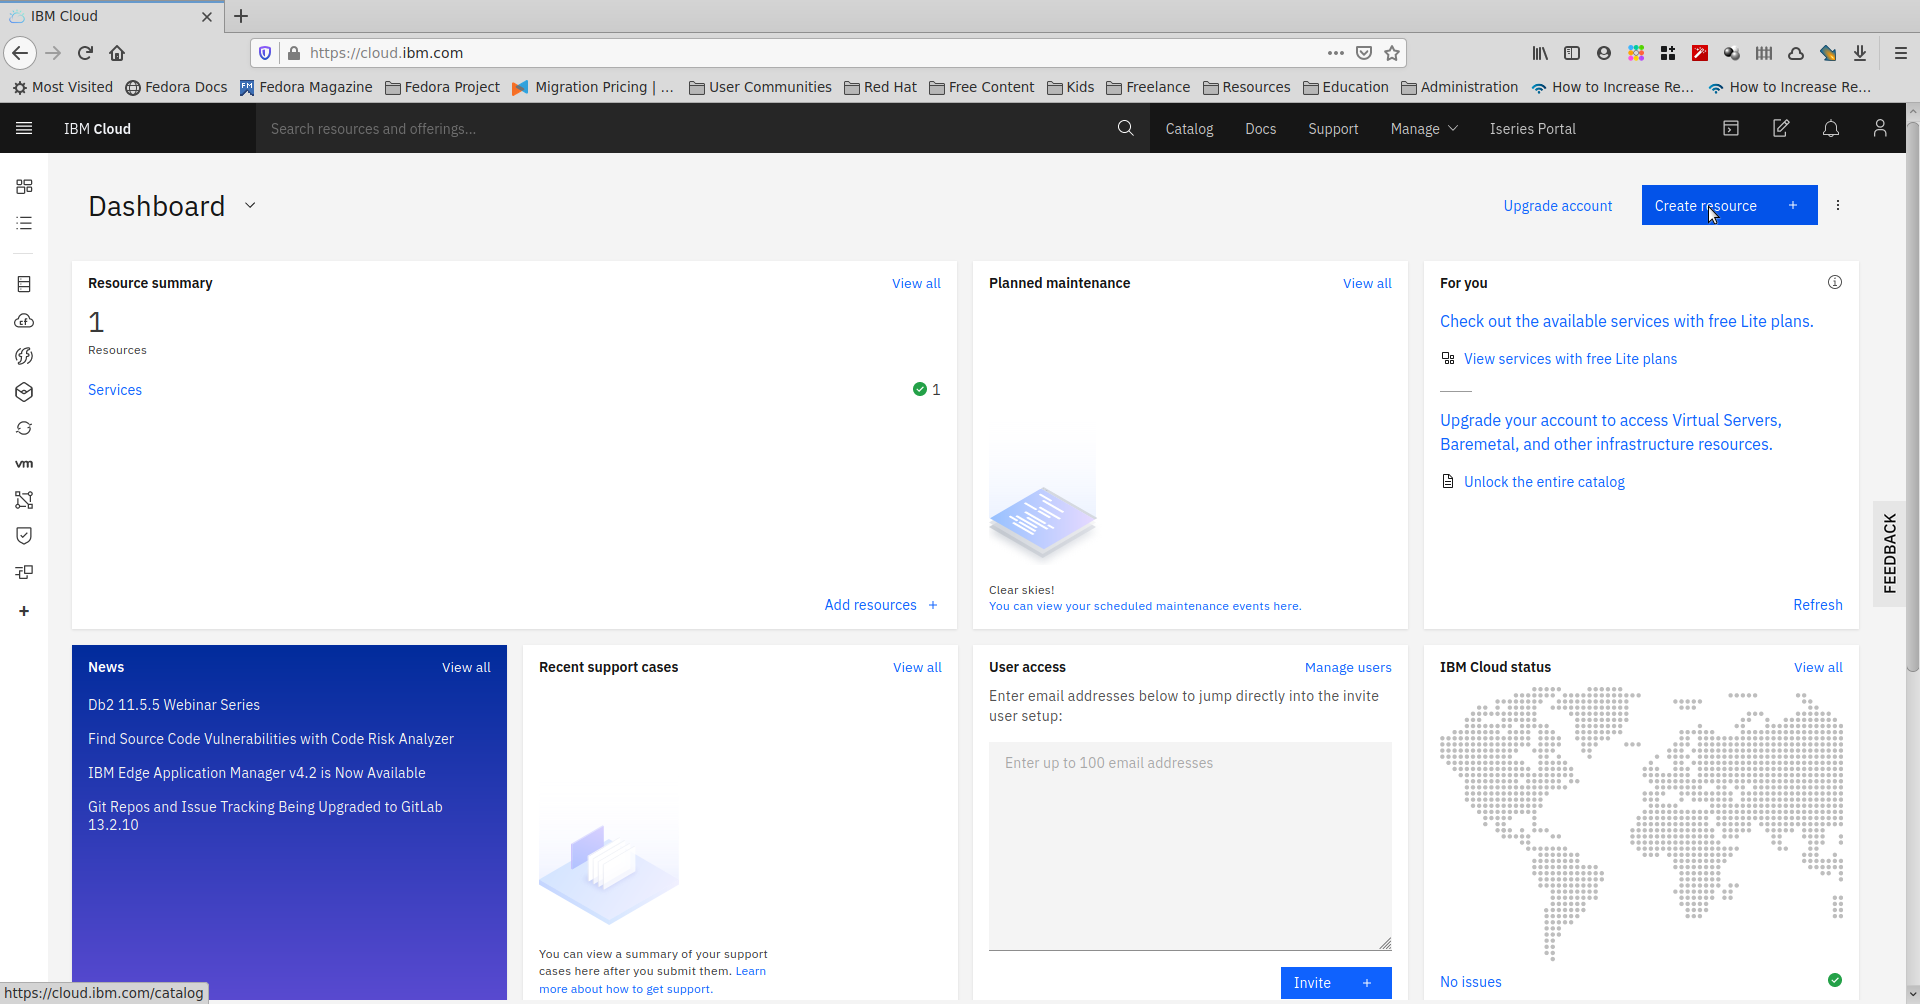Open the Fedora Magazine bookmark

pos(306,87)
